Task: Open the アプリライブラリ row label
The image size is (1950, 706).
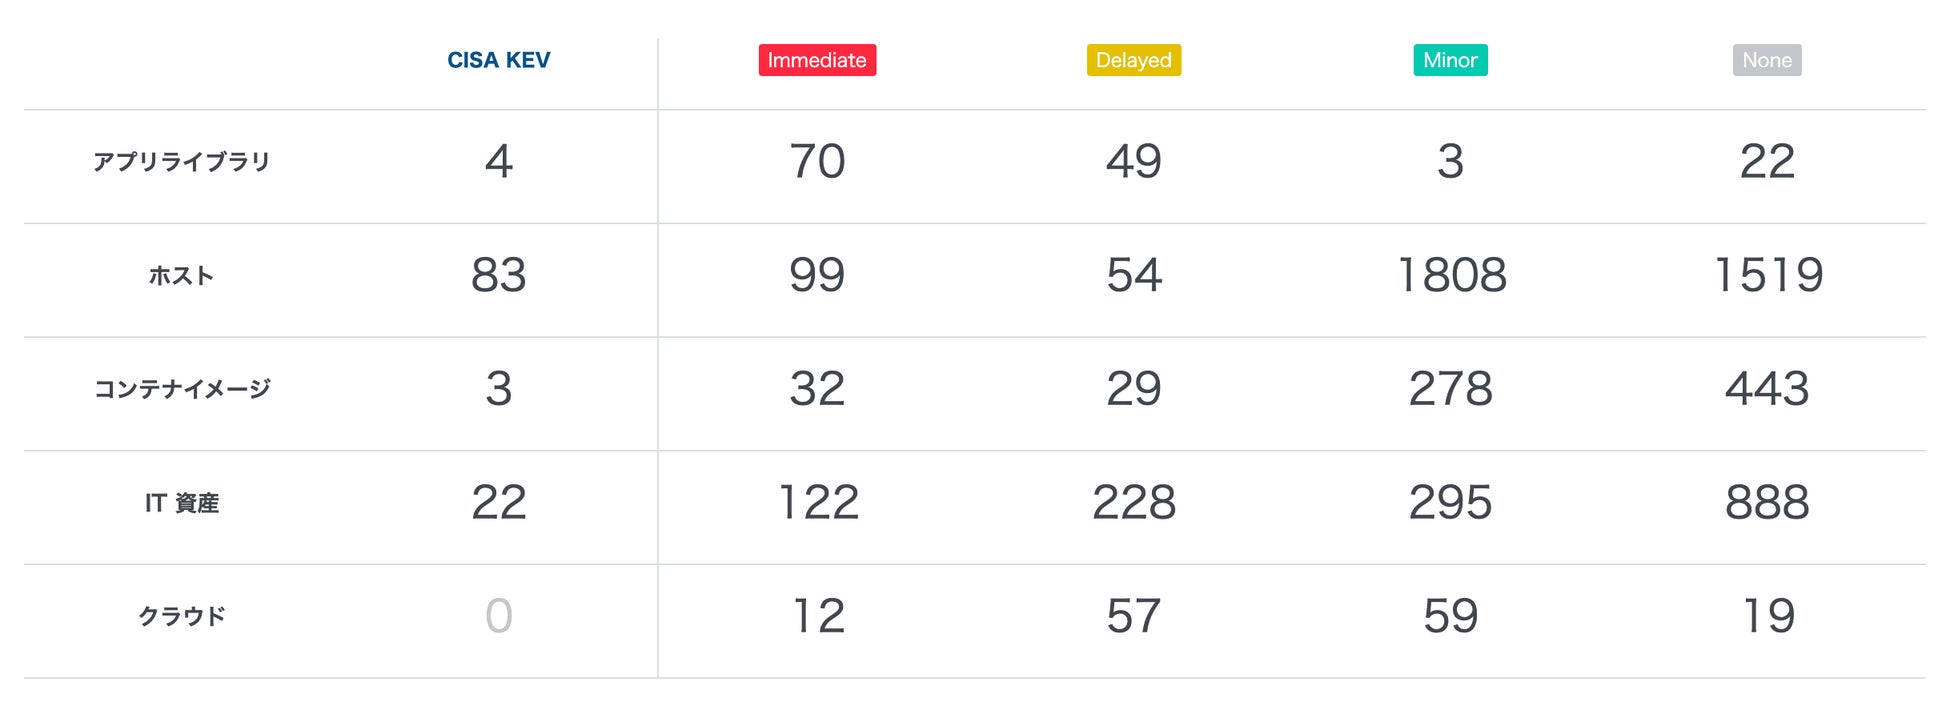Action: [x=181, y=162]
